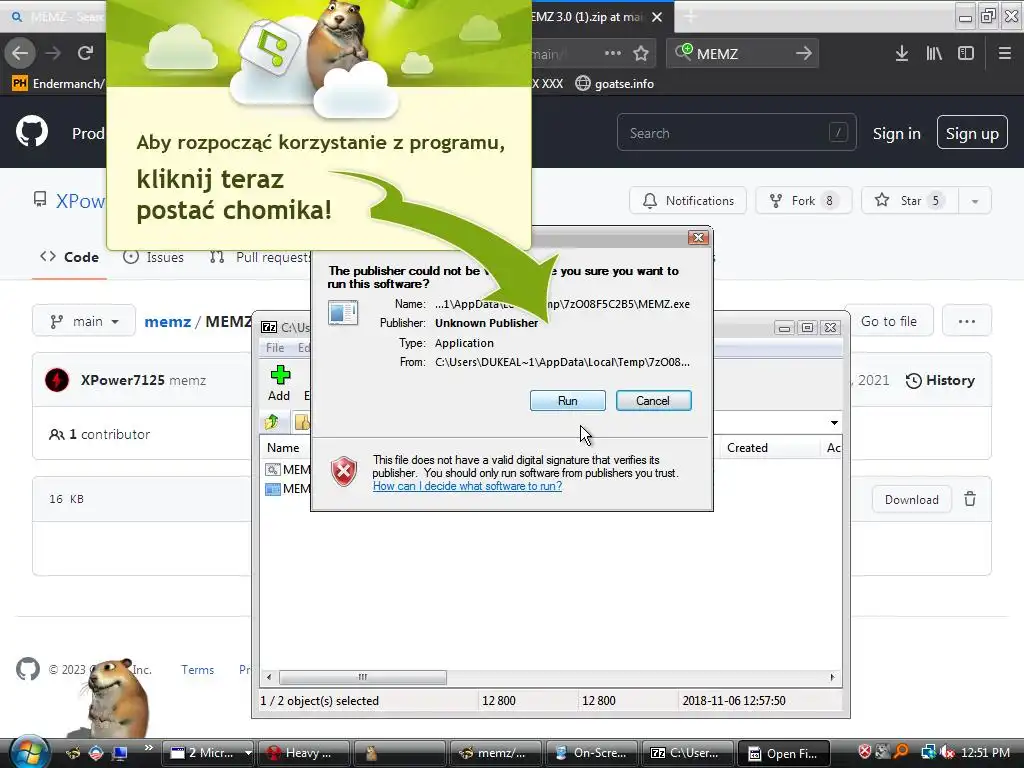Open a new Firefox tab with plus
1024x768 pixels.
(x=690, y=17)
